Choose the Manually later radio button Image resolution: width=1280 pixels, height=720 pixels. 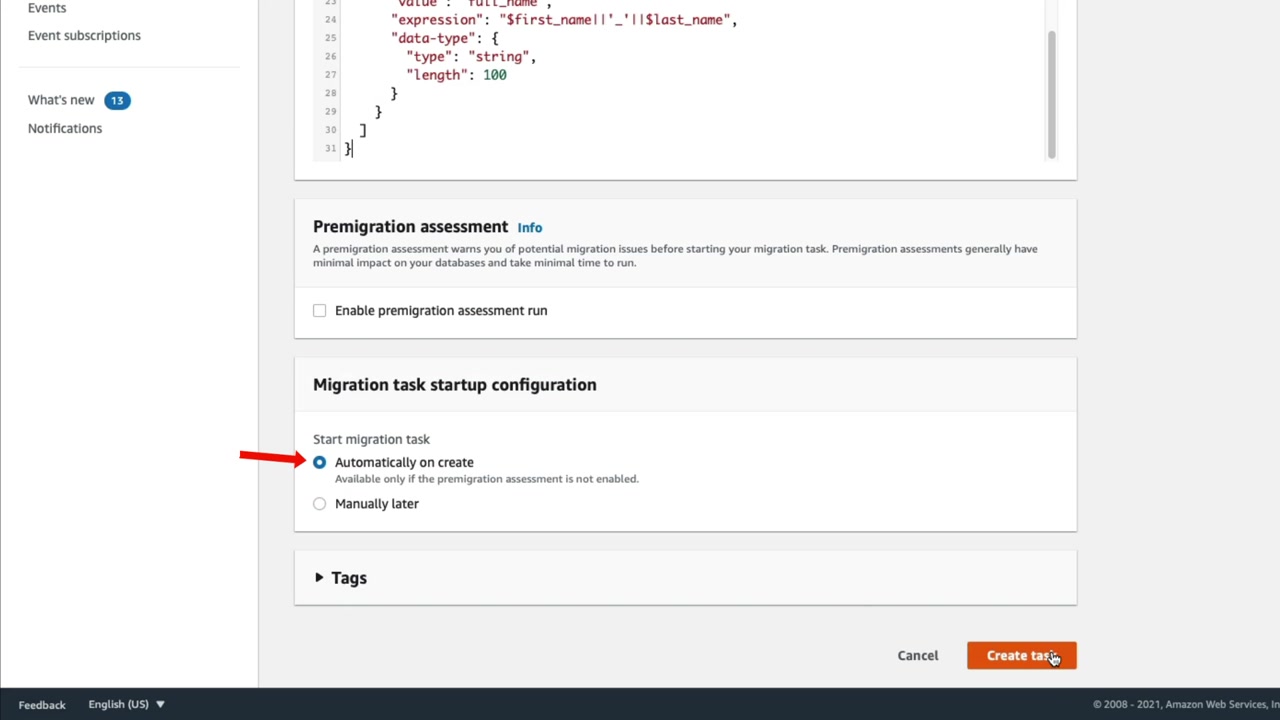tap(320, 504)
